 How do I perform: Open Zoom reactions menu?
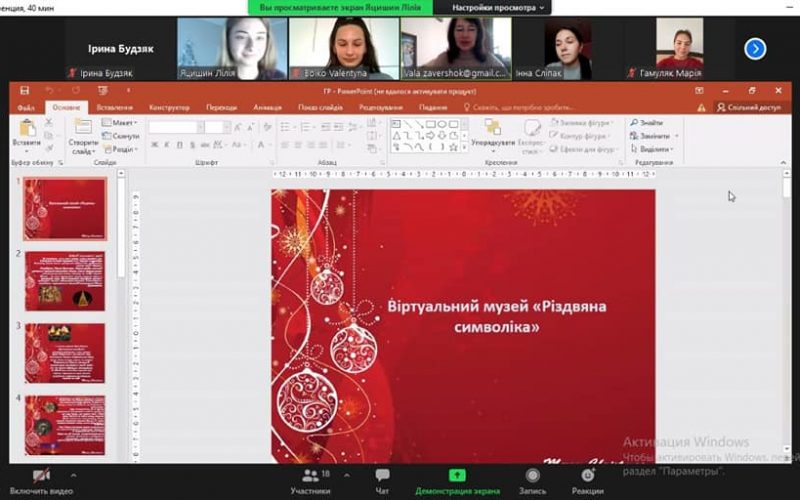588,476
